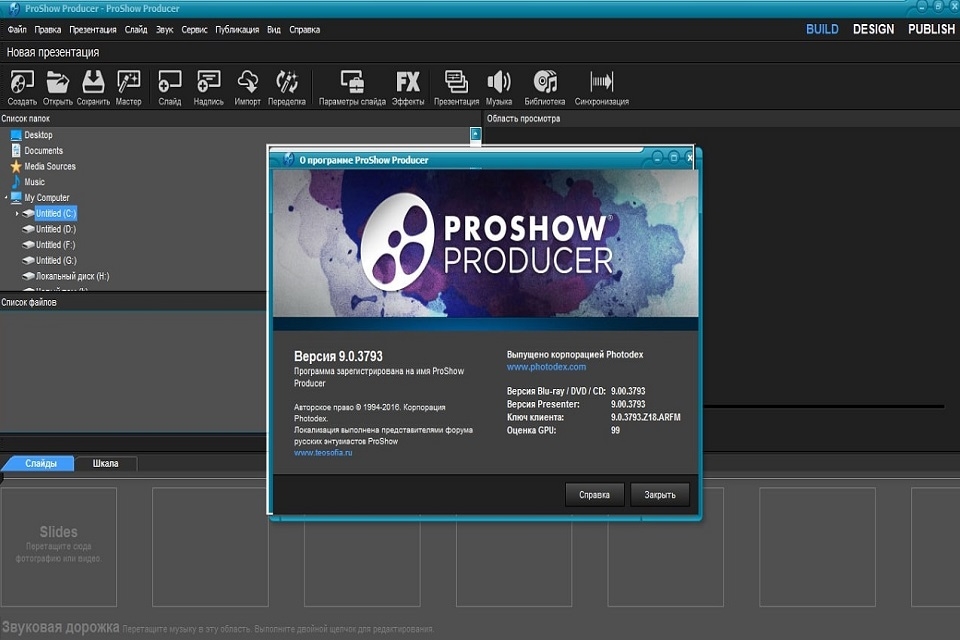Add a new slide with the Слайд icon
Image resolution: width=960 pixels, height=640 pixels.
pos(169,80)
